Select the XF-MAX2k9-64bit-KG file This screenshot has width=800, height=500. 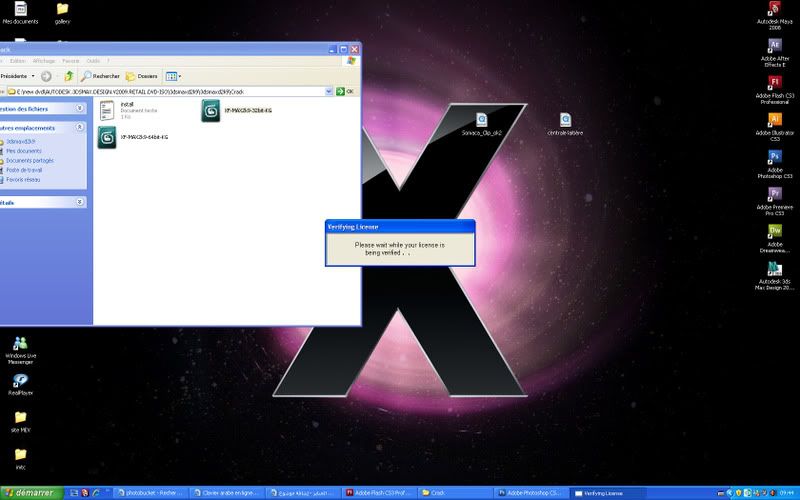133,137
